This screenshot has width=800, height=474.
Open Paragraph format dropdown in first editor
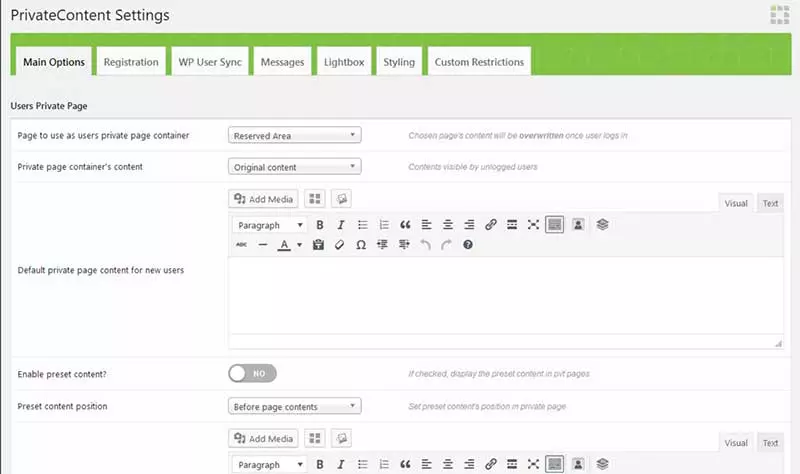[x=269, y=225]
